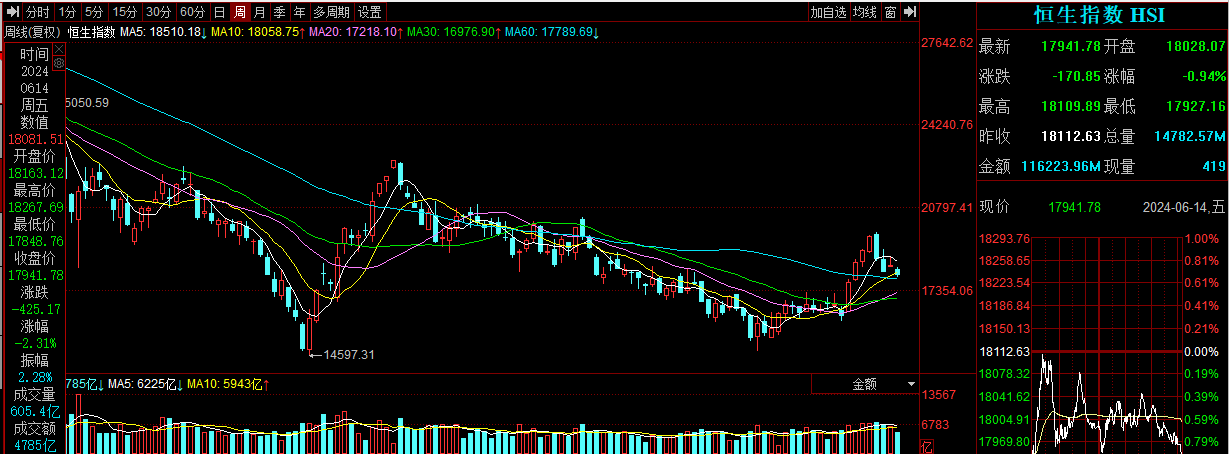Switch to 月 monthly K-line

260,12
